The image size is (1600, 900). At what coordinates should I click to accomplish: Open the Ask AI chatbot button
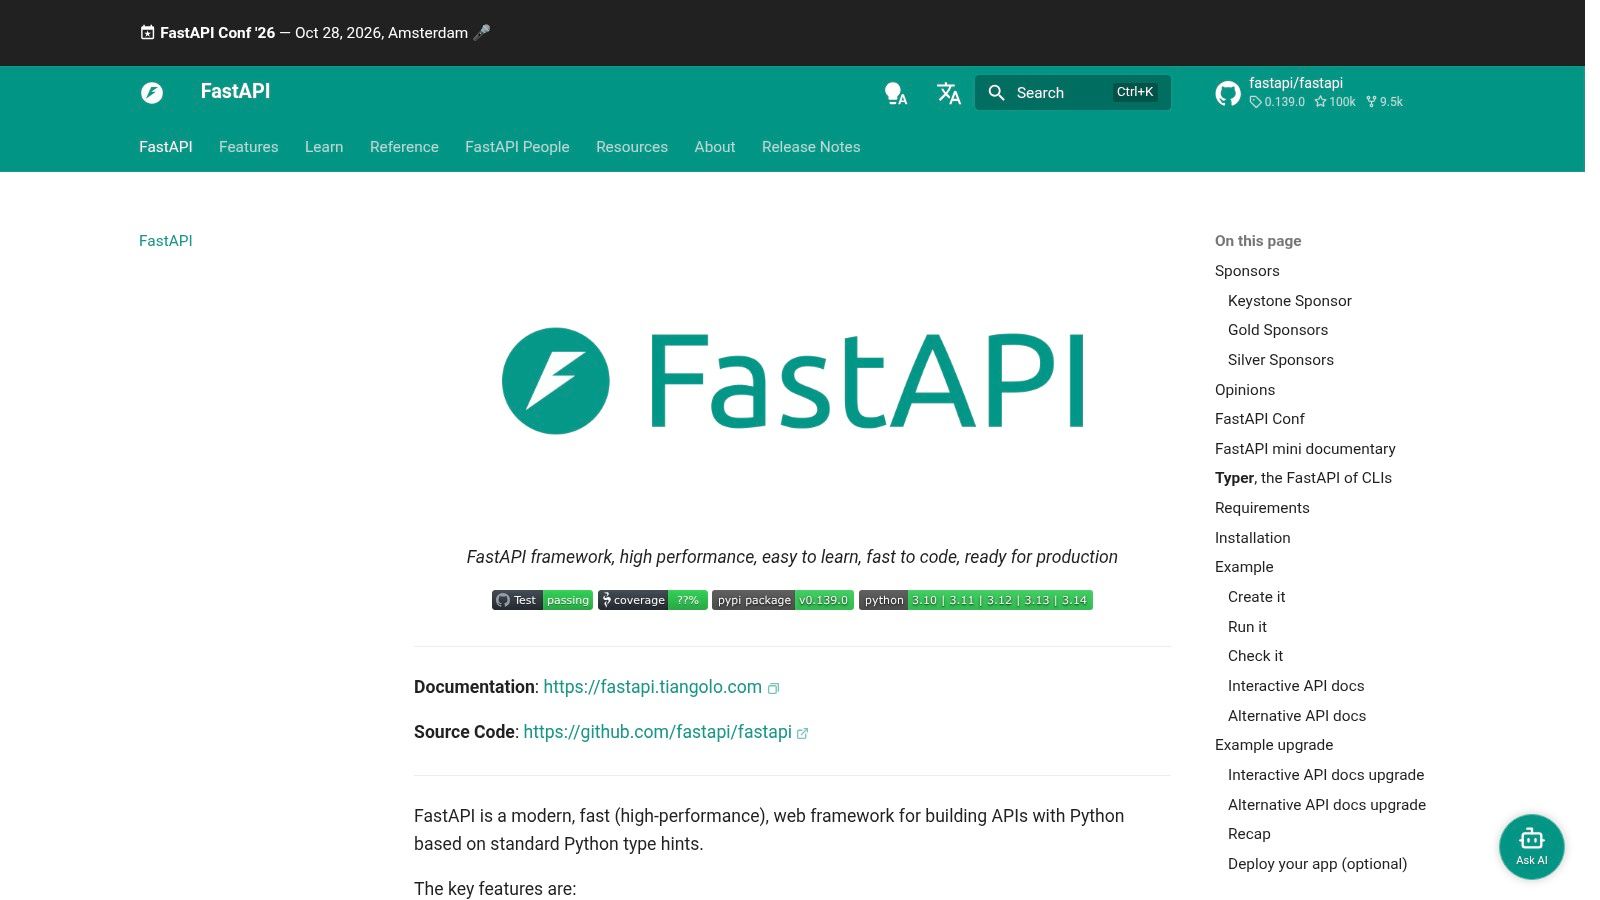point(1531,847)
